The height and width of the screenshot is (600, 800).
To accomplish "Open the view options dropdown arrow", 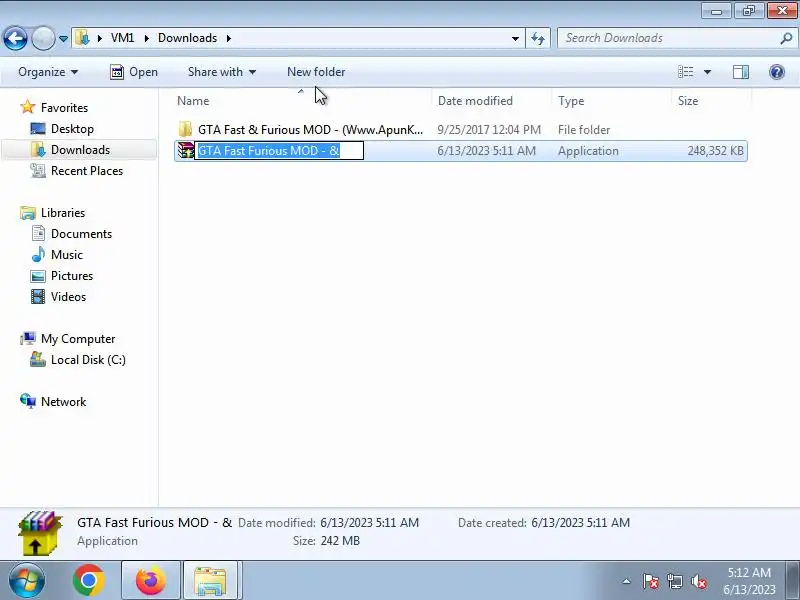I will point(707,72).
